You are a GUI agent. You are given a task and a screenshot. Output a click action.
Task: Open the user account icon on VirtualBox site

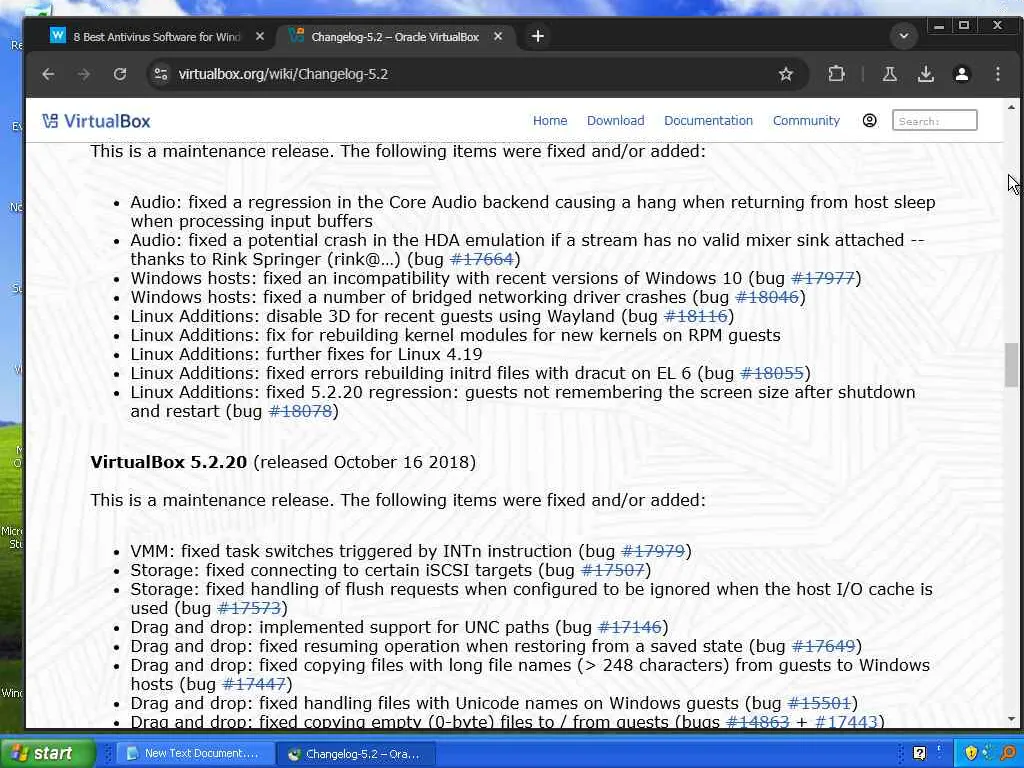[x=869, y=121]
